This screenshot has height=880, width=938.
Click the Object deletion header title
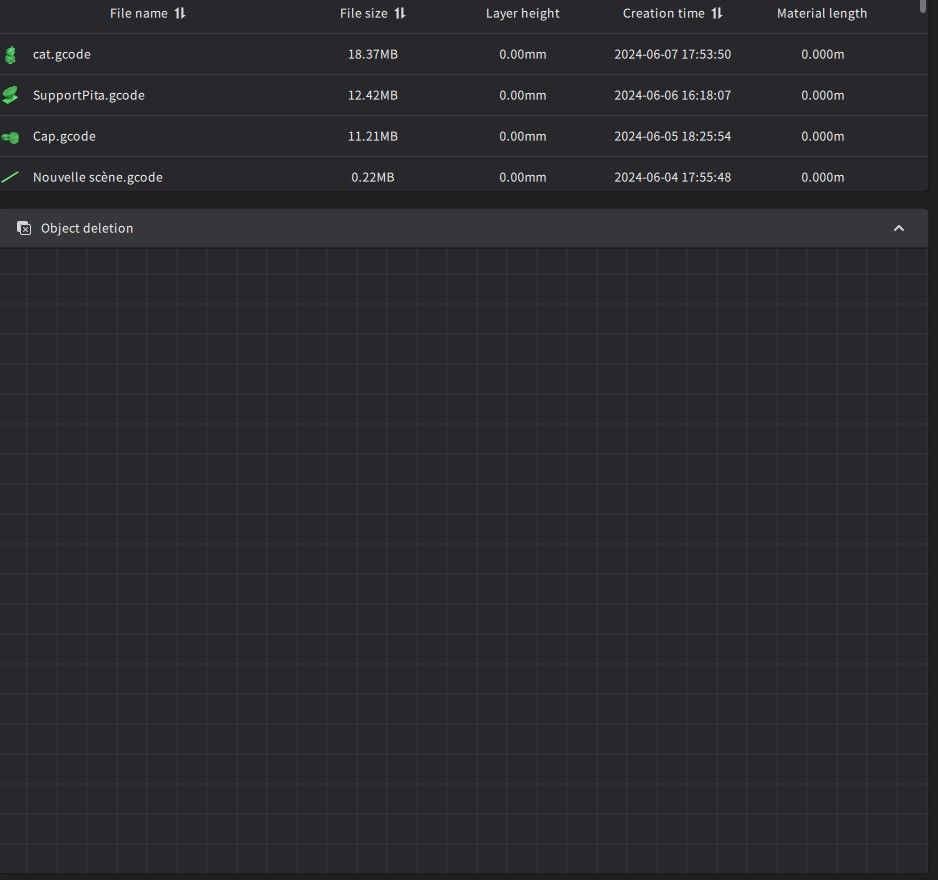click(87, 228)
